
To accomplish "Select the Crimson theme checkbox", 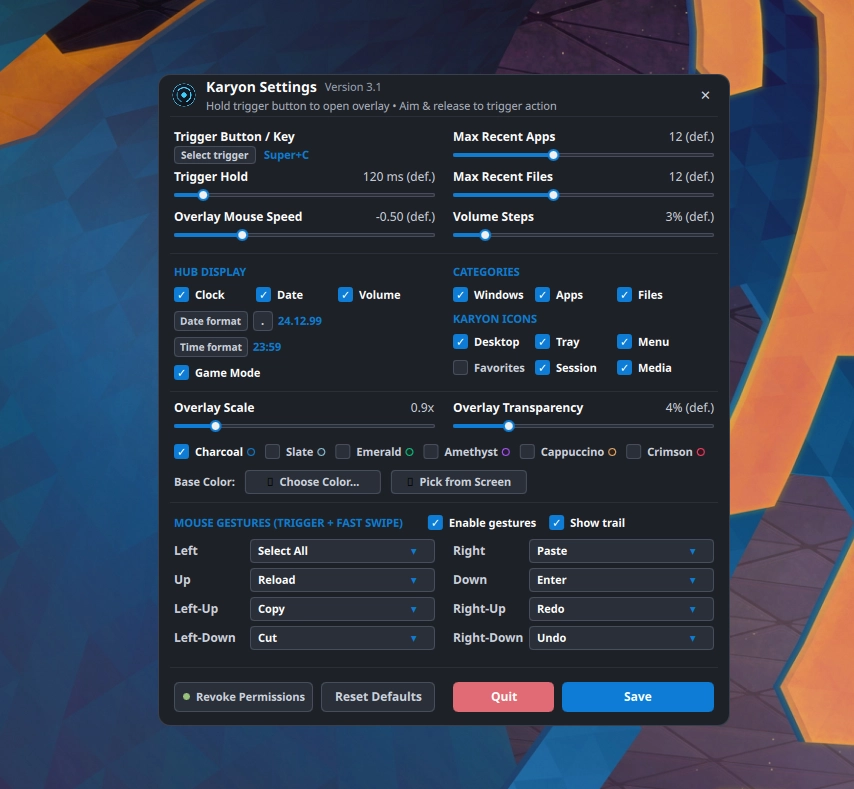I will 633,451.
